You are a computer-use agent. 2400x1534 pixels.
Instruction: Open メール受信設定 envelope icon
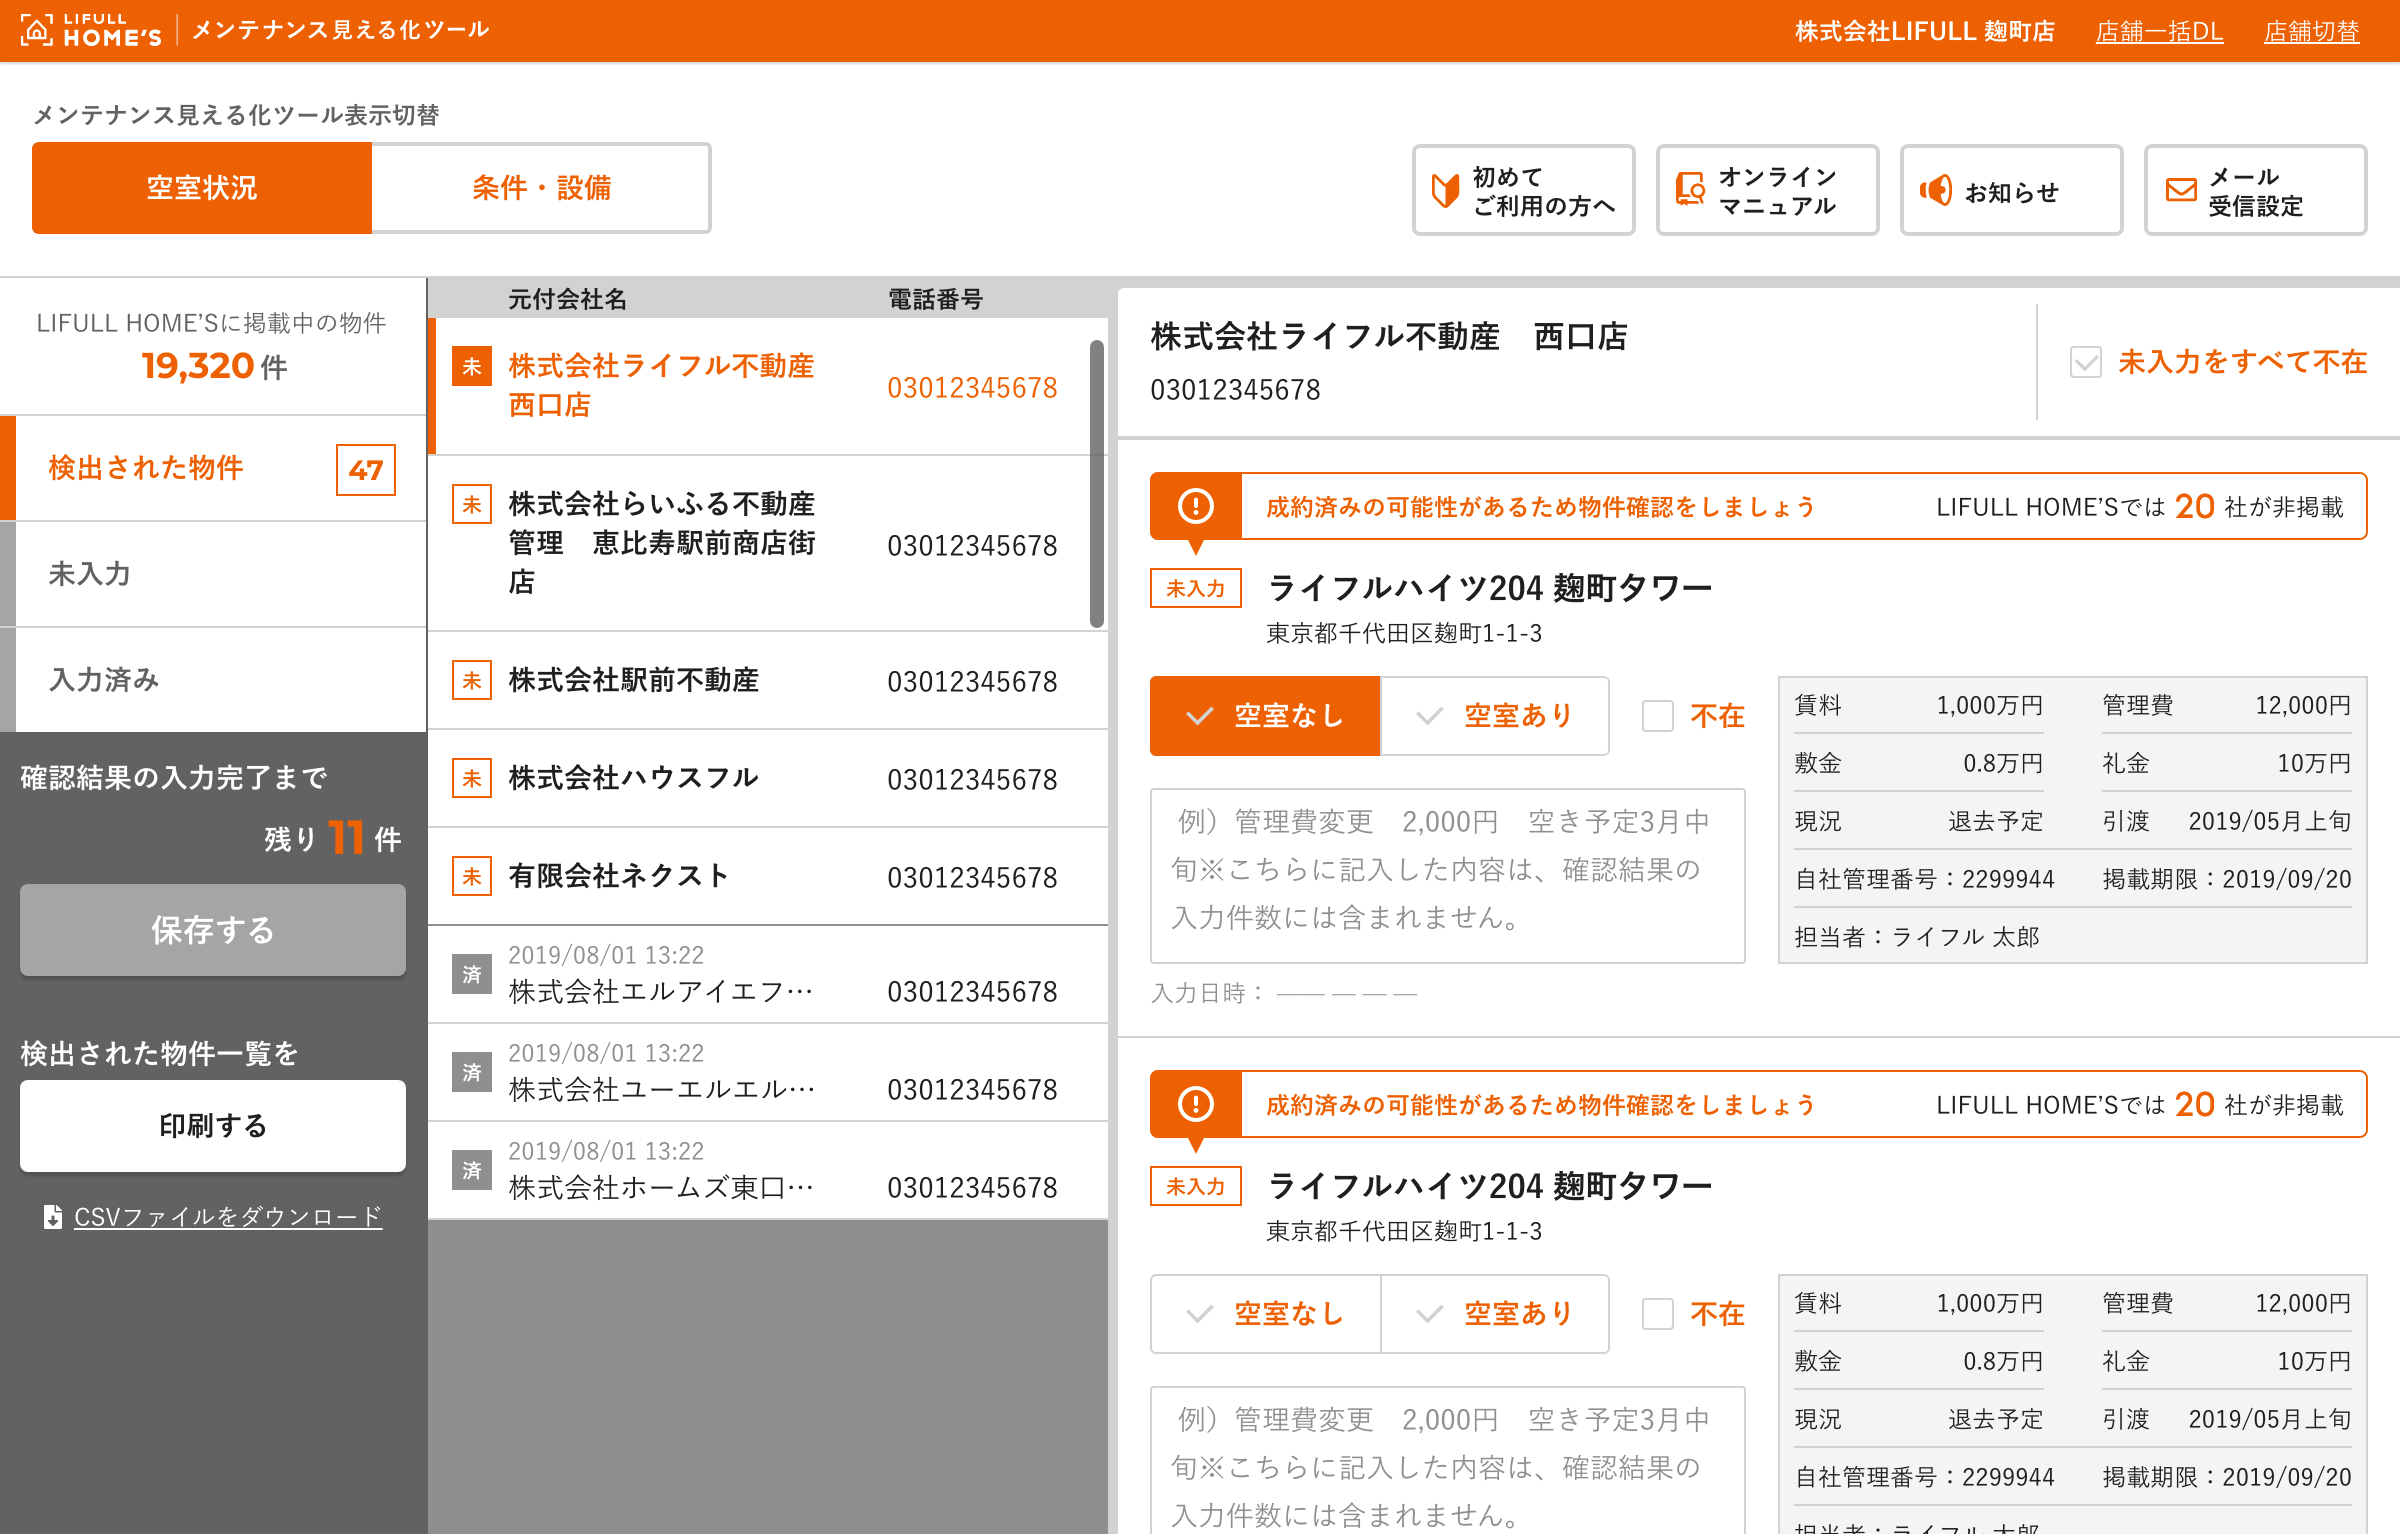(2180, 190)
